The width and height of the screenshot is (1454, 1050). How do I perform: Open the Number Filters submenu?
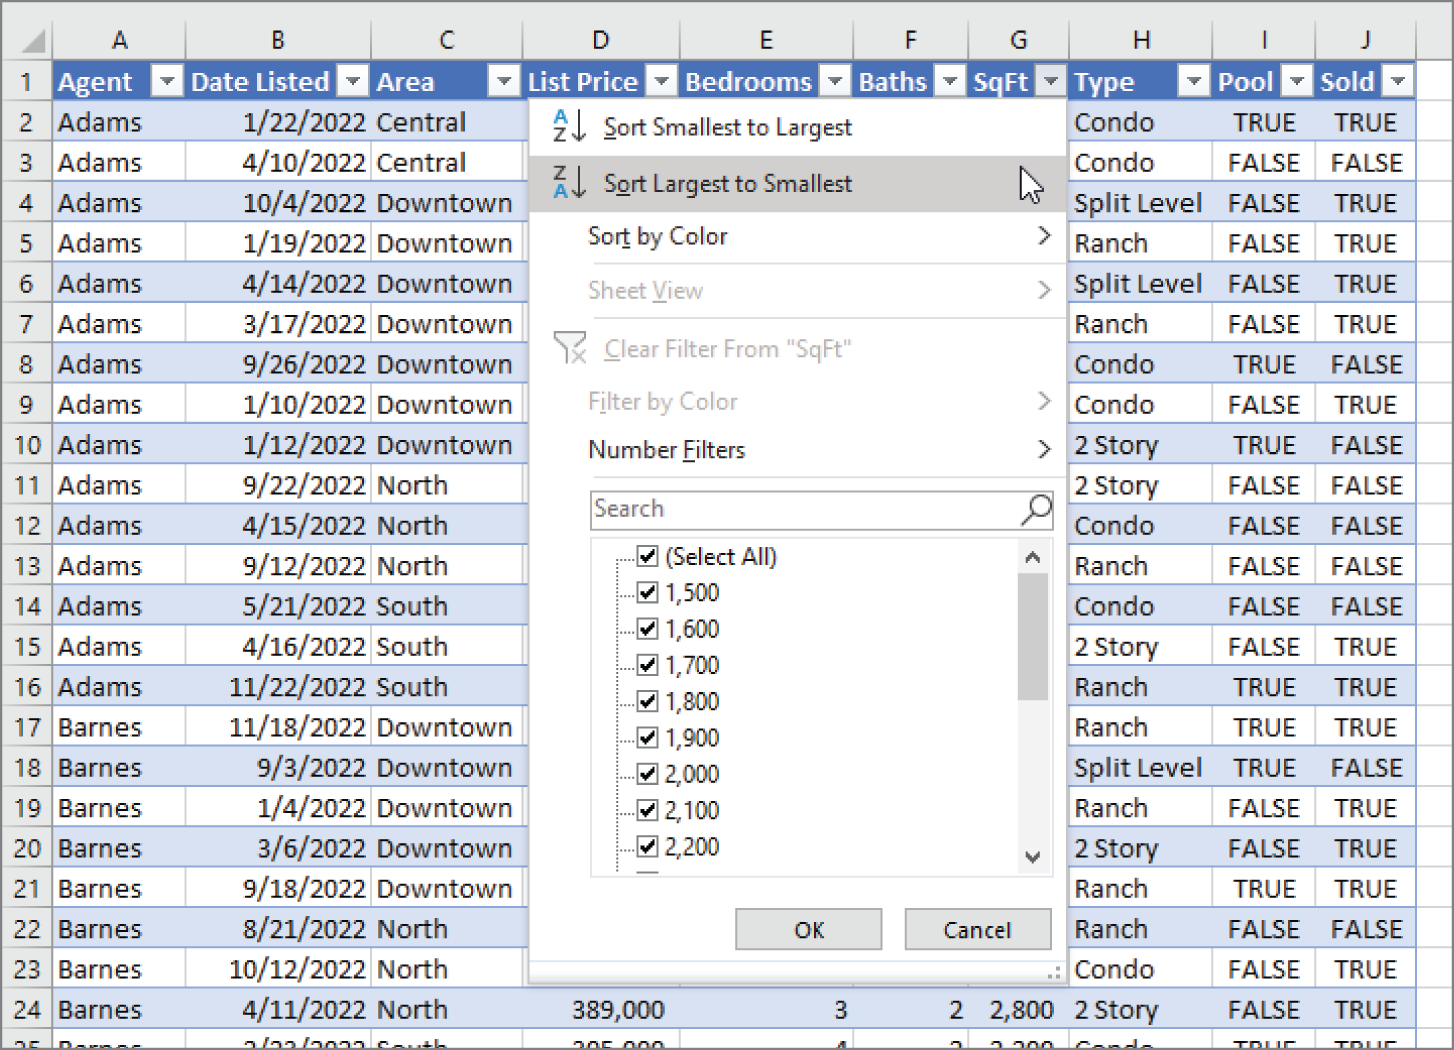[x=796, y=450]
